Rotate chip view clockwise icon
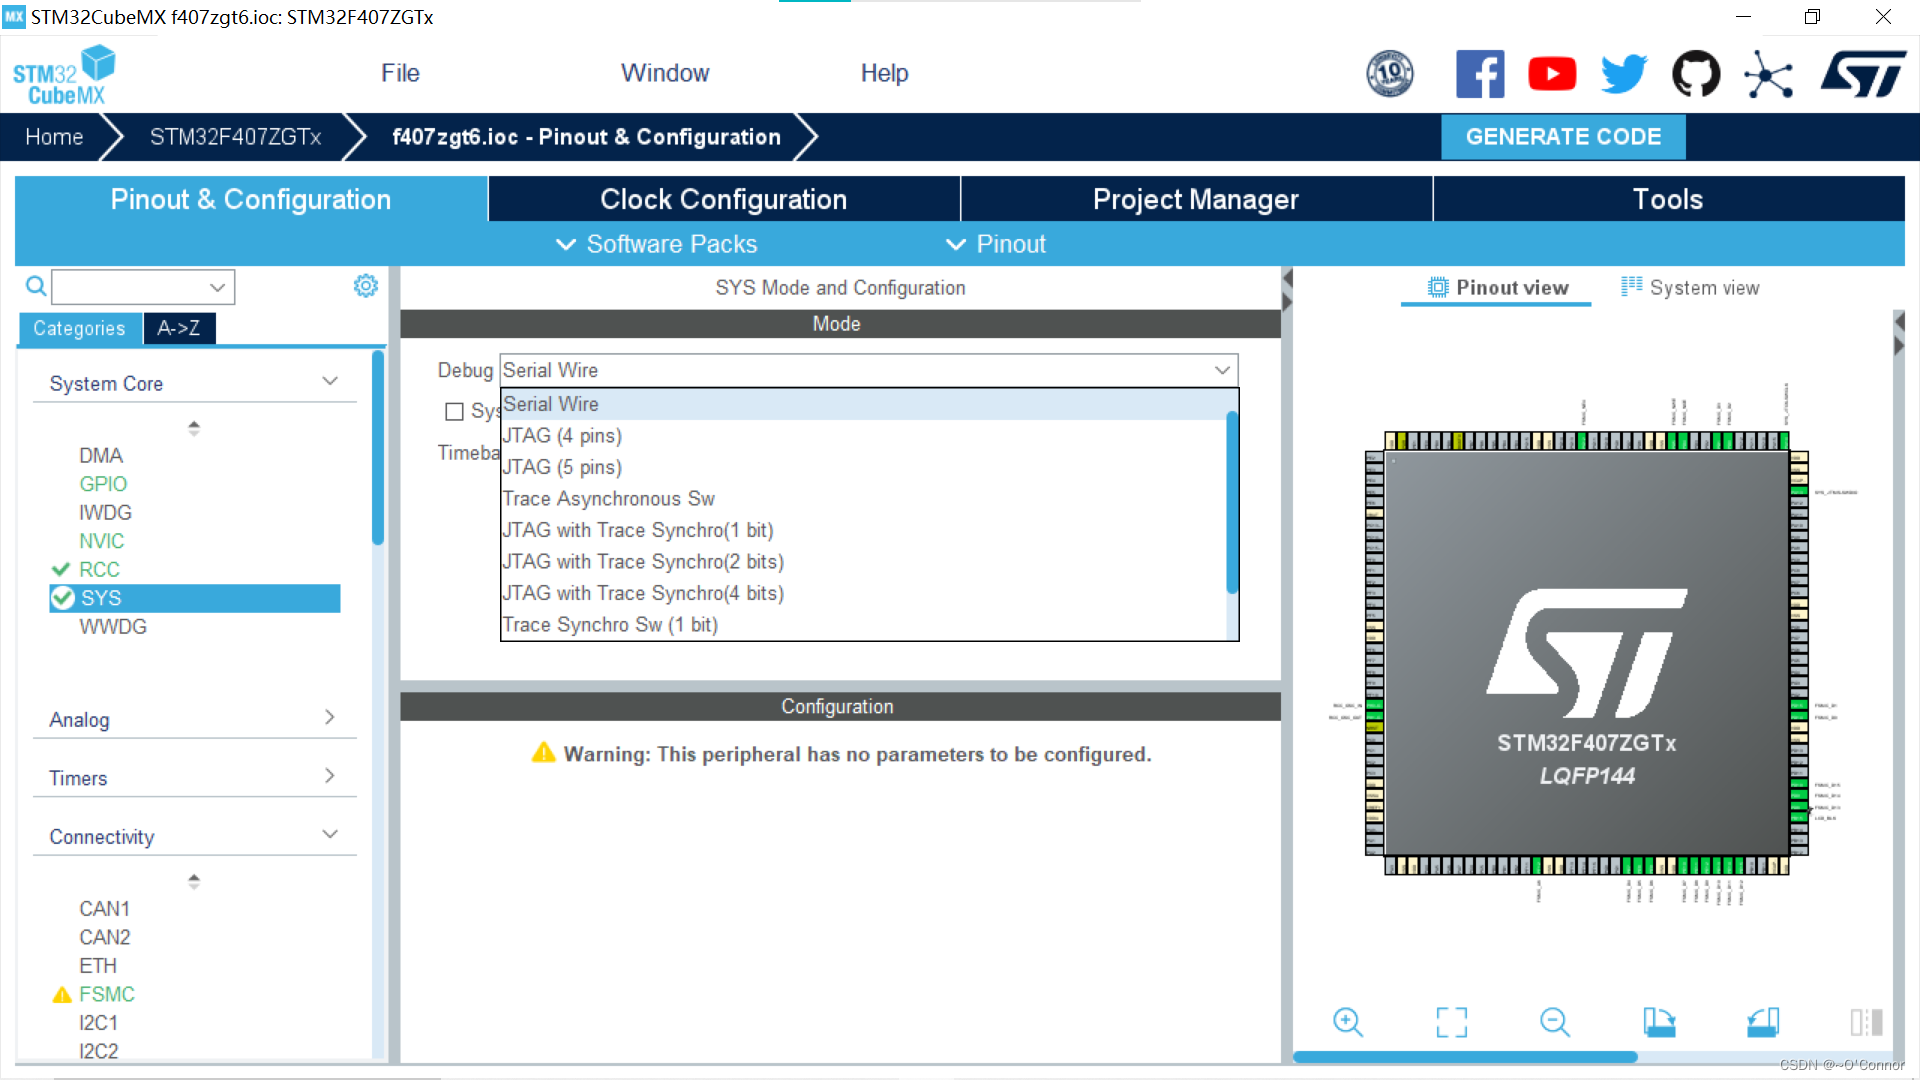1920x1080 pixels. tap(1659, 1022)
